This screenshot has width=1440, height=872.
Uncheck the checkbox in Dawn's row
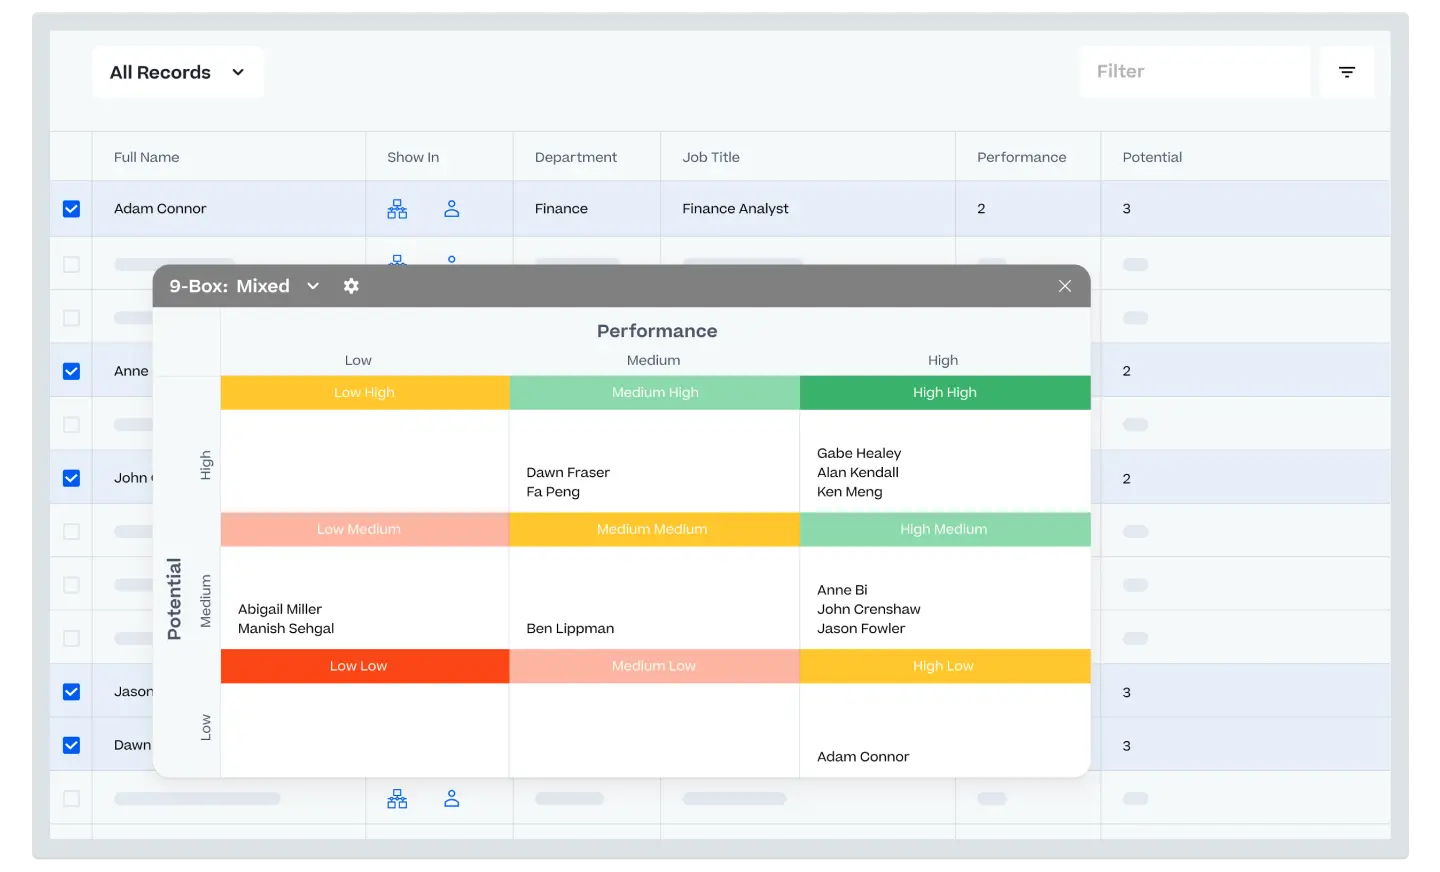point(71,744)
